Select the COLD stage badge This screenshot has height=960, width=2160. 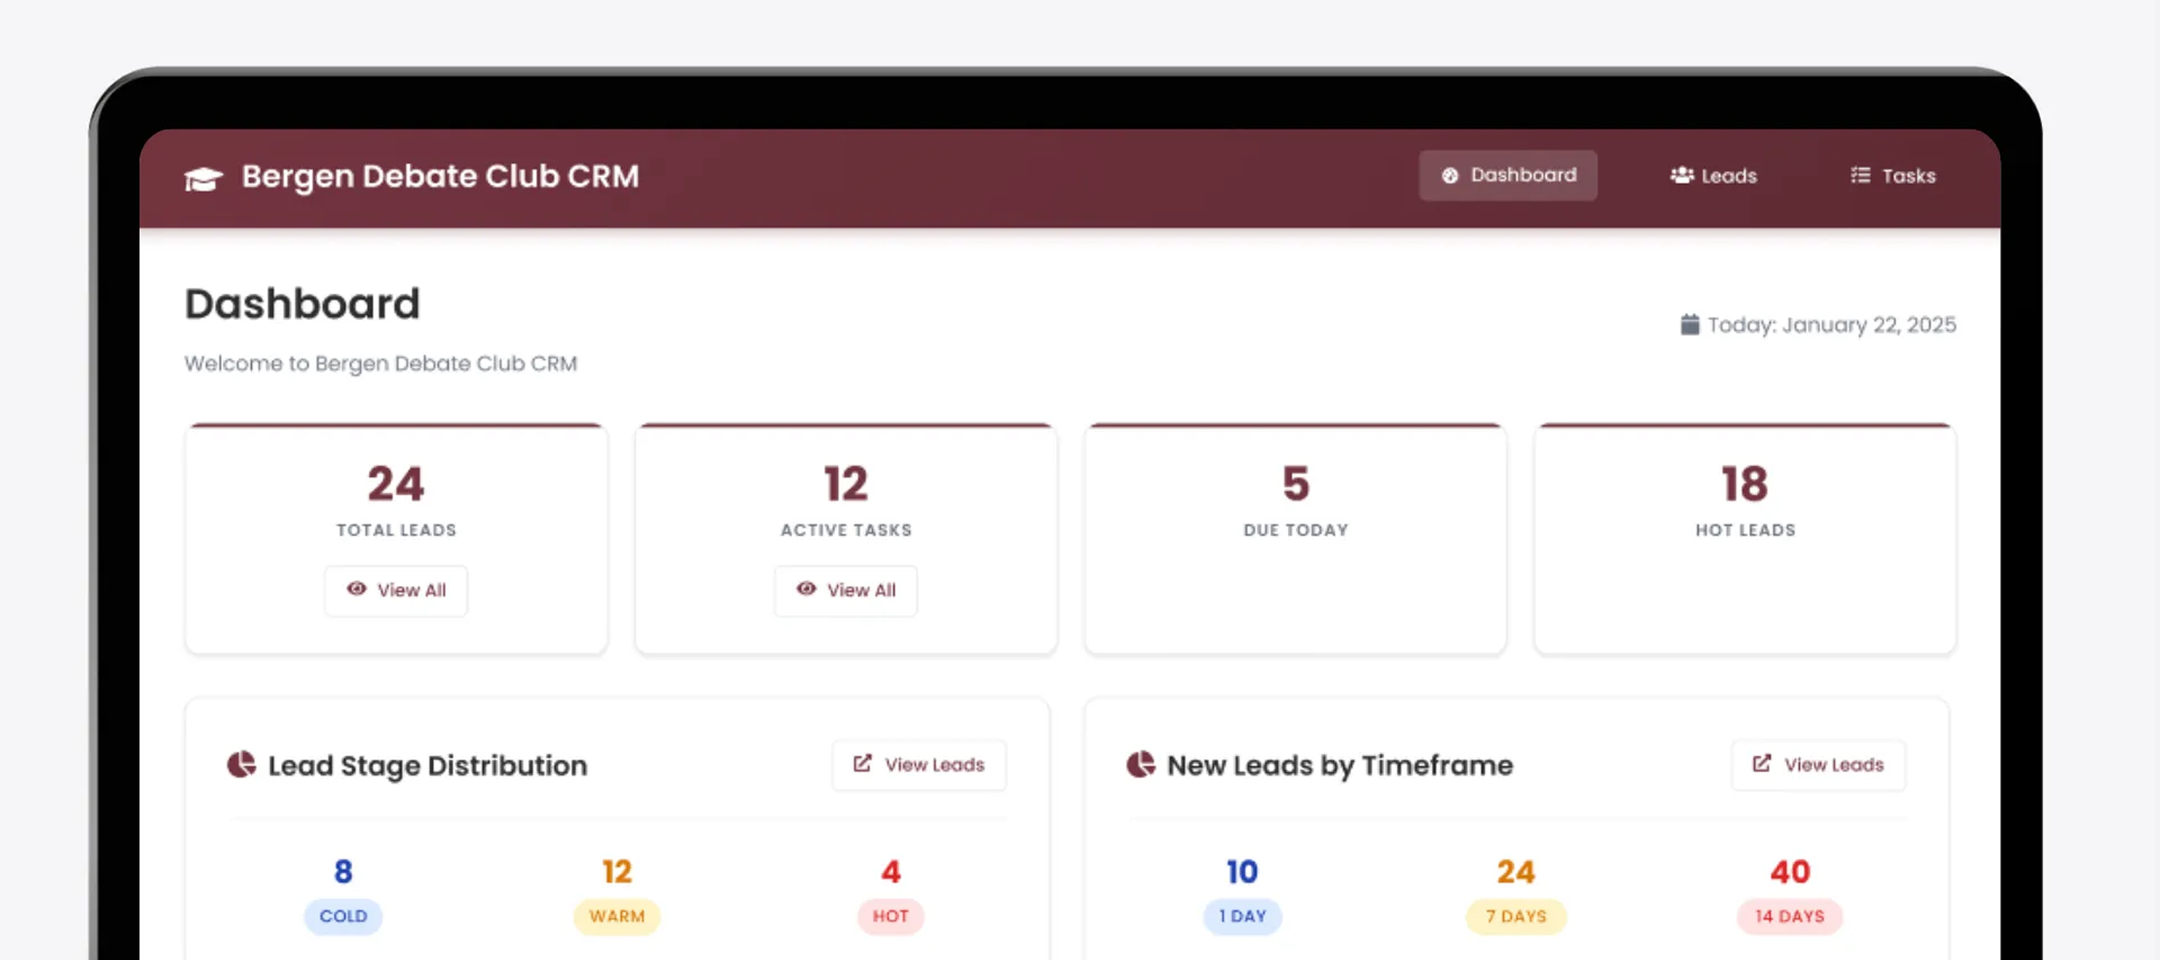coord(343,916)
